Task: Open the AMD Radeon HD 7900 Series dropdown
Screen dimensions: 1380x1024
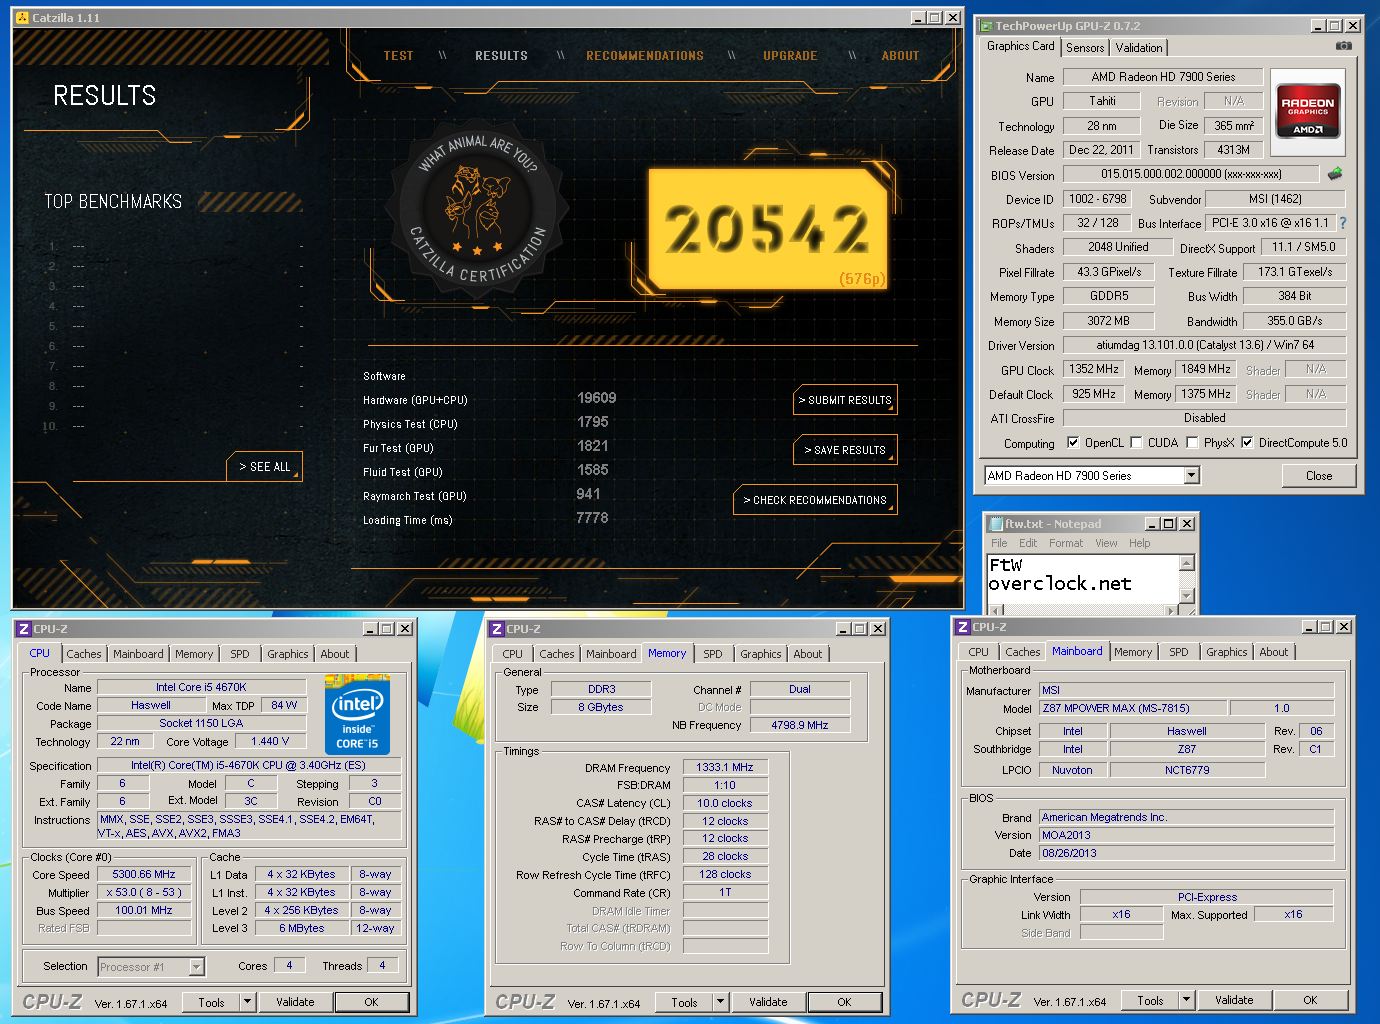Action: pos(1191,476)
